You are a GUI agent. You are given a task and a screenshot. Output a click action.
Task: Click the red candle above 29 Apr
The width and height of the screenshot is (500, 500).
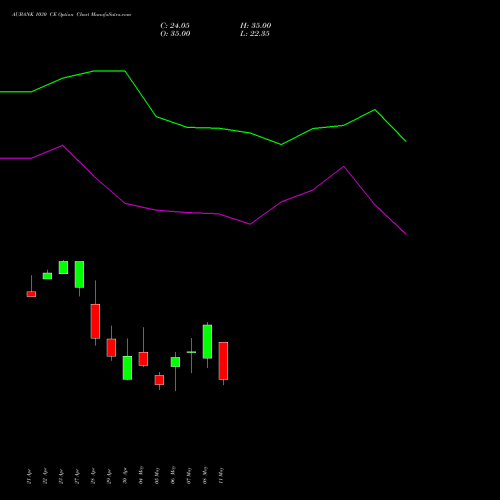111,348
